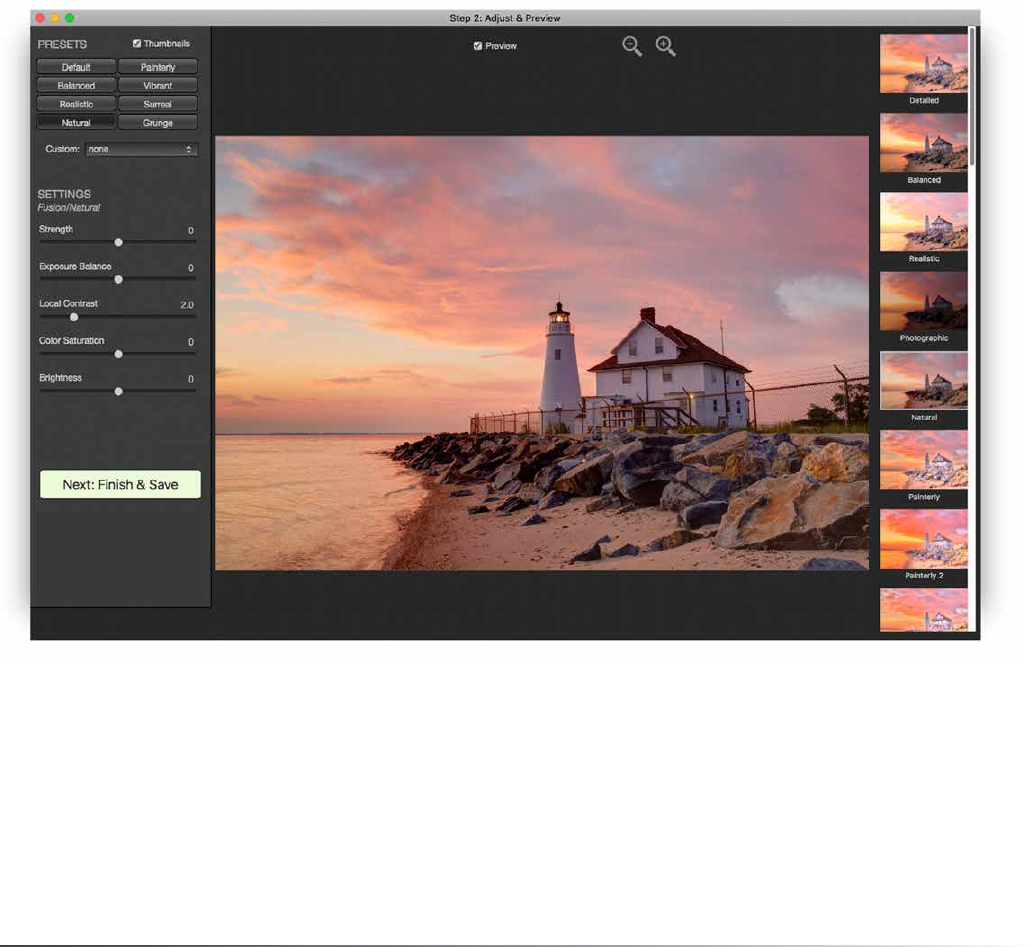Apply the Default preset button
This screenshot has width=1032, height=947.
point(76,67)
